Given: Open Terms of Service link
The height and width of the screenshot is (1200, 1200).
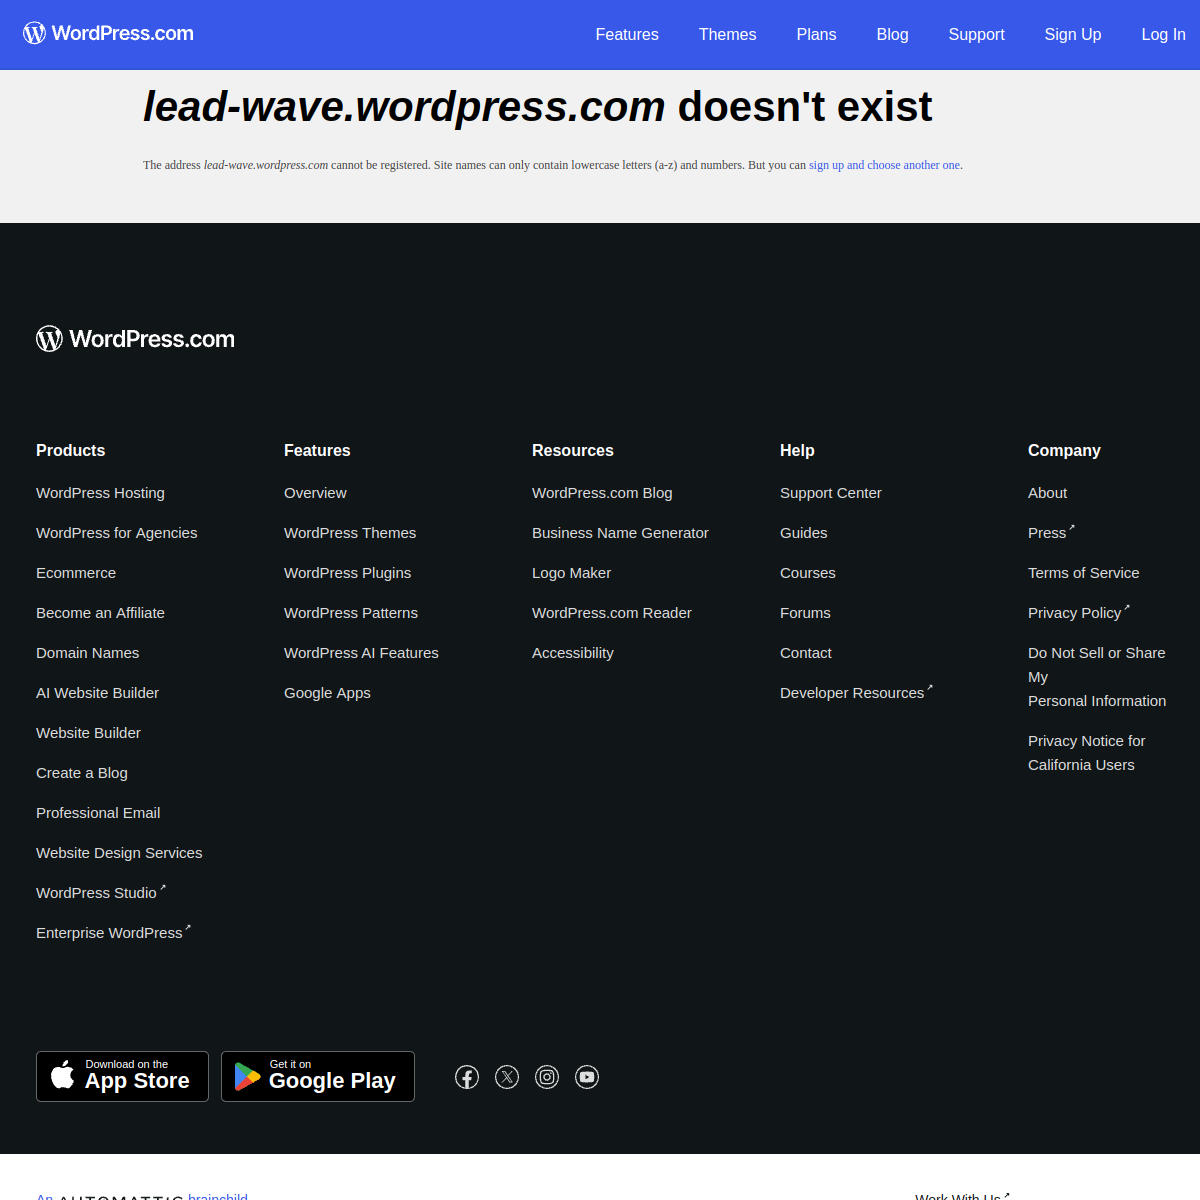Looking at the screenshot, I should tap(1083, 573).
